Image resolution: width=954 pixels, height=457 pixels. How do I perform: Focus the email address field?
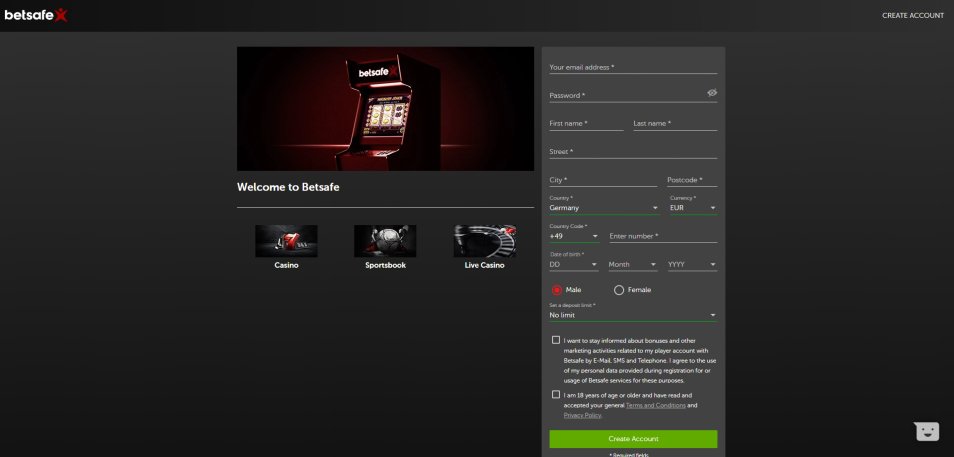(x=633, y=68)
